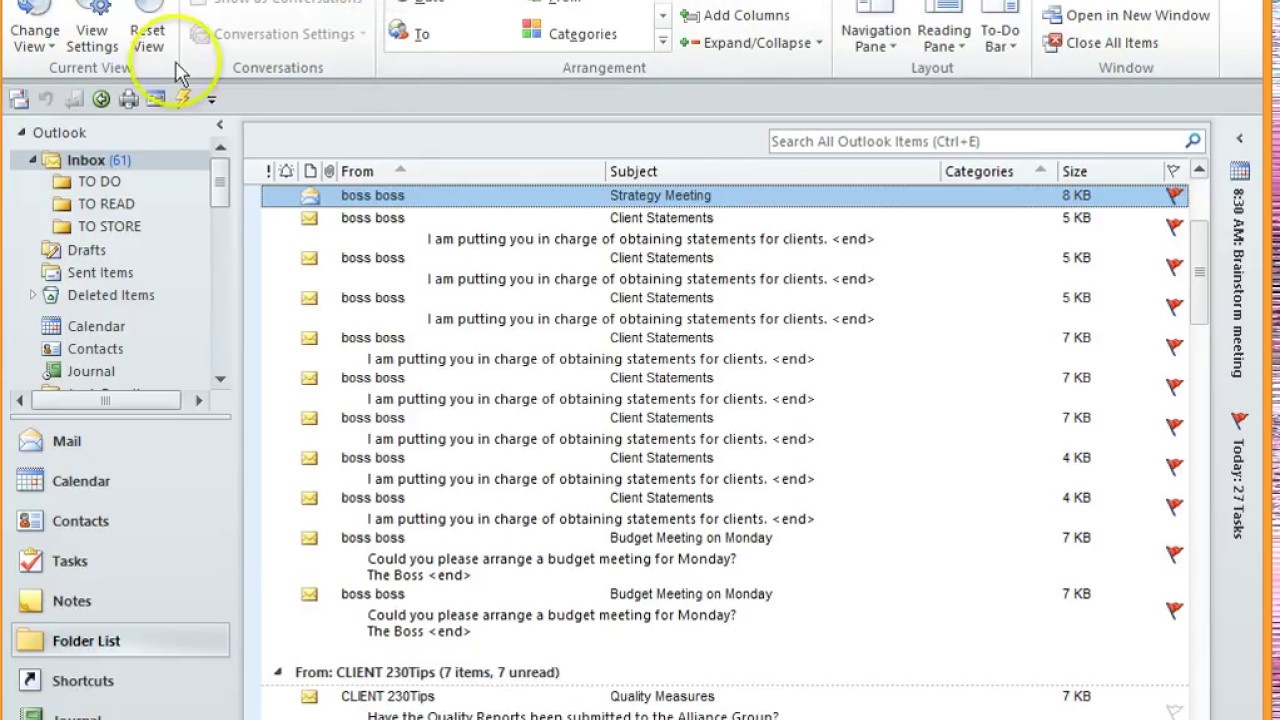The image size is (1280, 720).
Task: Click the folder pane scroll-down arrow
Action: point(220,379)
